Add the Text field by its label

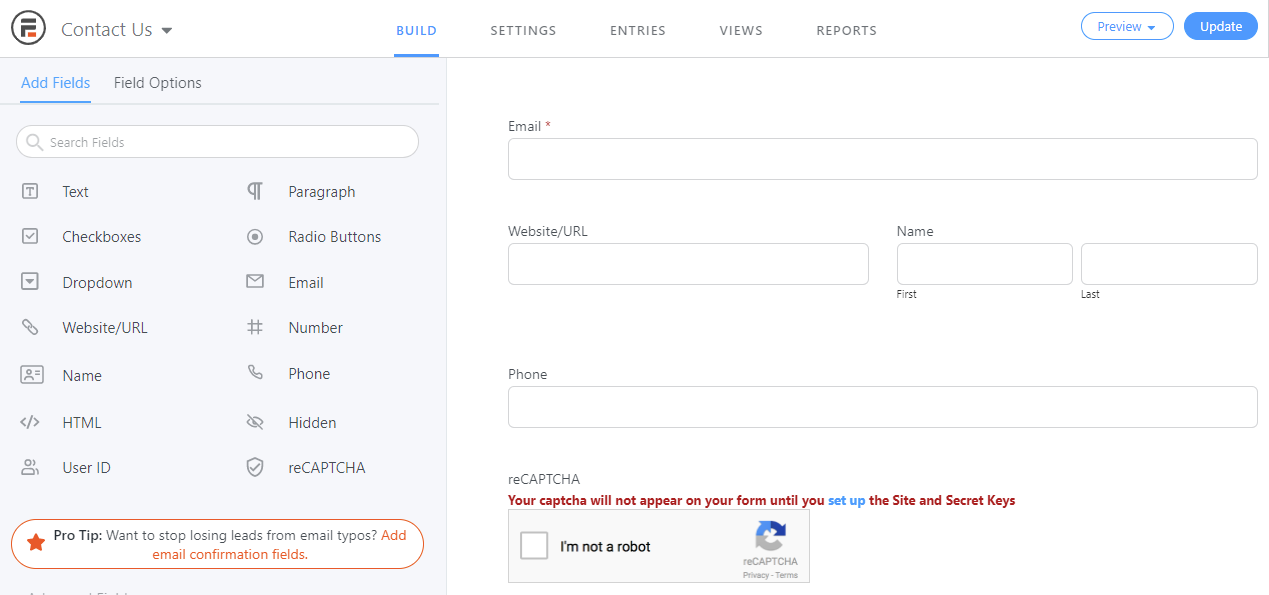pyautogui.click(x=75, y=192)
